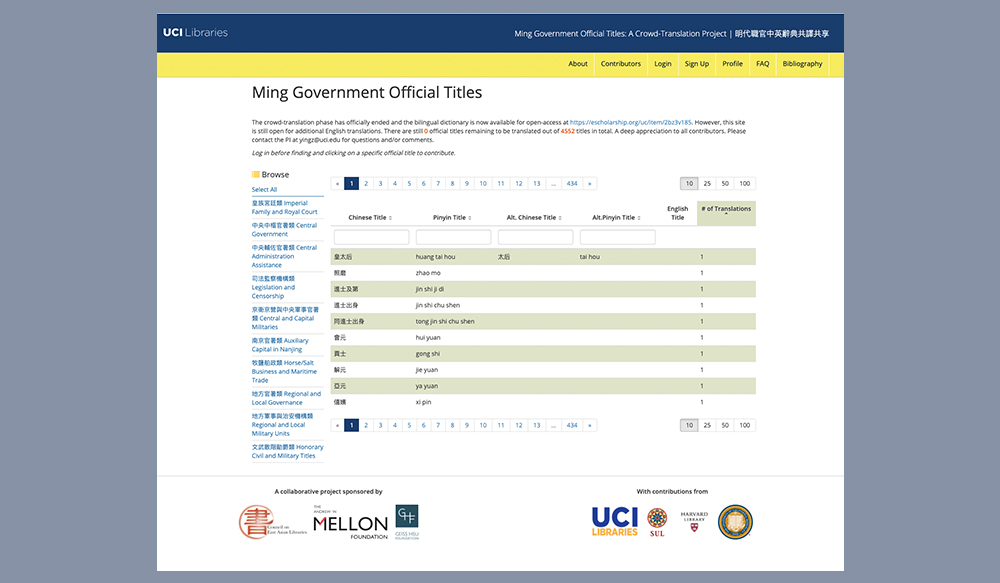The width and height of the screenshot is (1000, 583).
Task: Click the 'zhao mo' table row
Action: [543, 273]
